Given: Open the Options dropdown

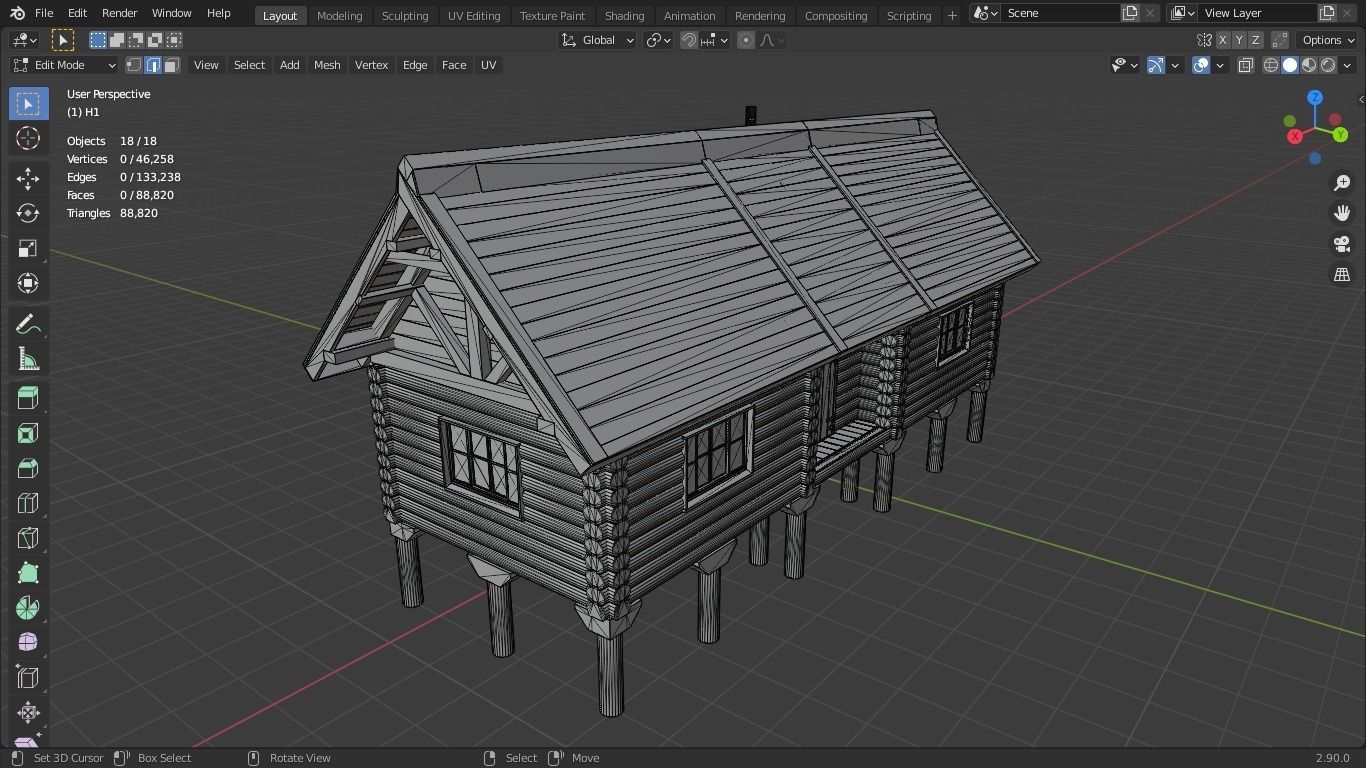Looking at the screenshot, I should pyautogui.click(x=1327, y=40).
